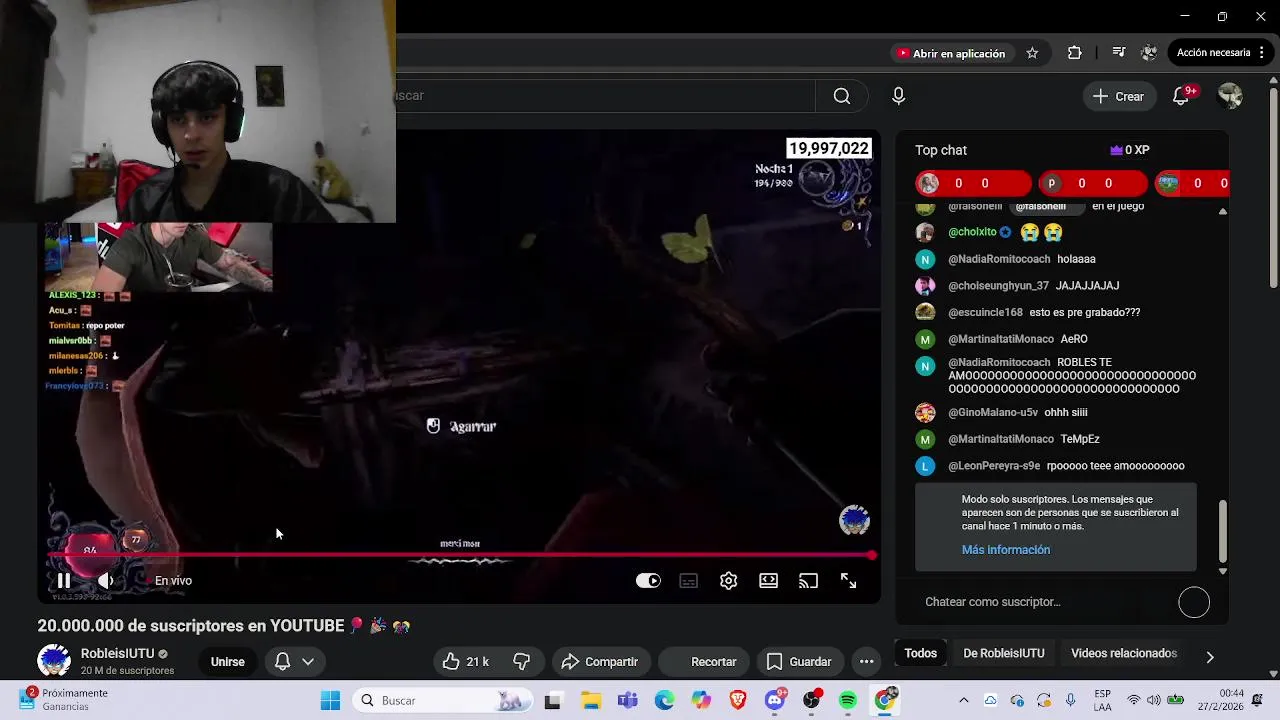This screenshot has width=1280, height=720.
Task: Show more chips with right arrow
Action: click(x=1209, y=657)
